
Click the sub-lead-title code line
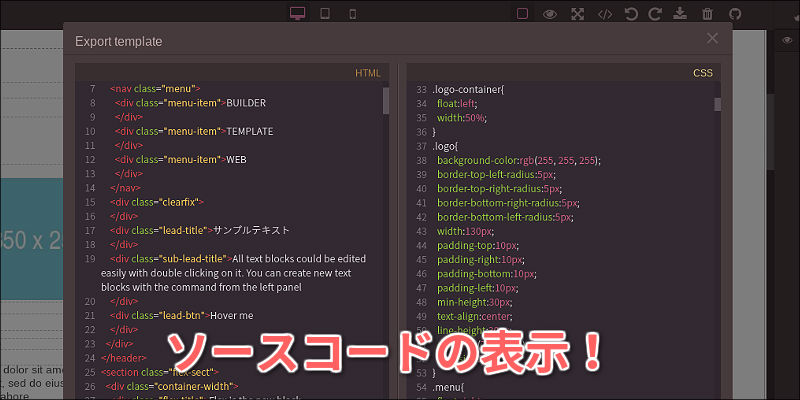click(x=233, y=273)
